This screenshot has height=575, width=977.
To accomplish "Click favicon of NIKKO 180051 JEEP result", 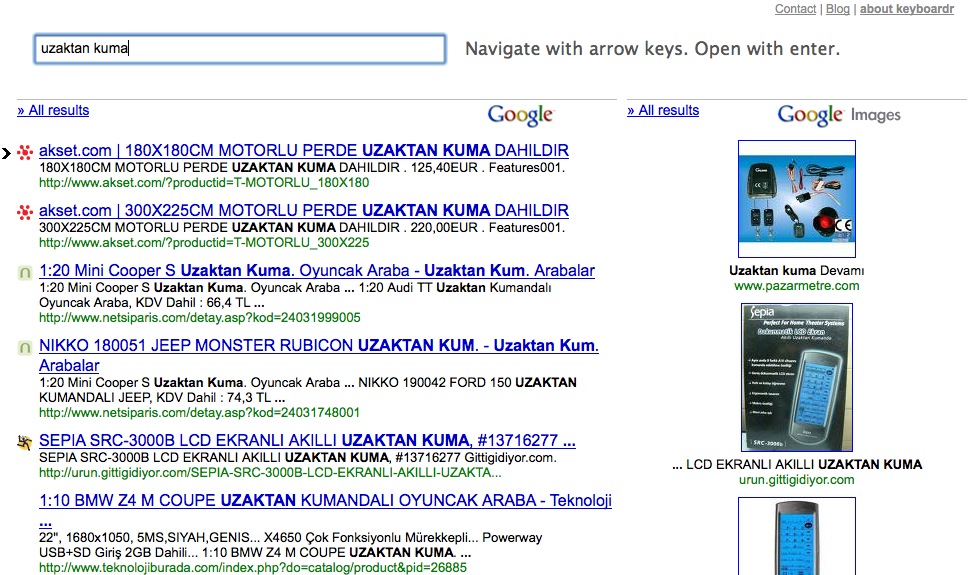I will click(25, 347).
